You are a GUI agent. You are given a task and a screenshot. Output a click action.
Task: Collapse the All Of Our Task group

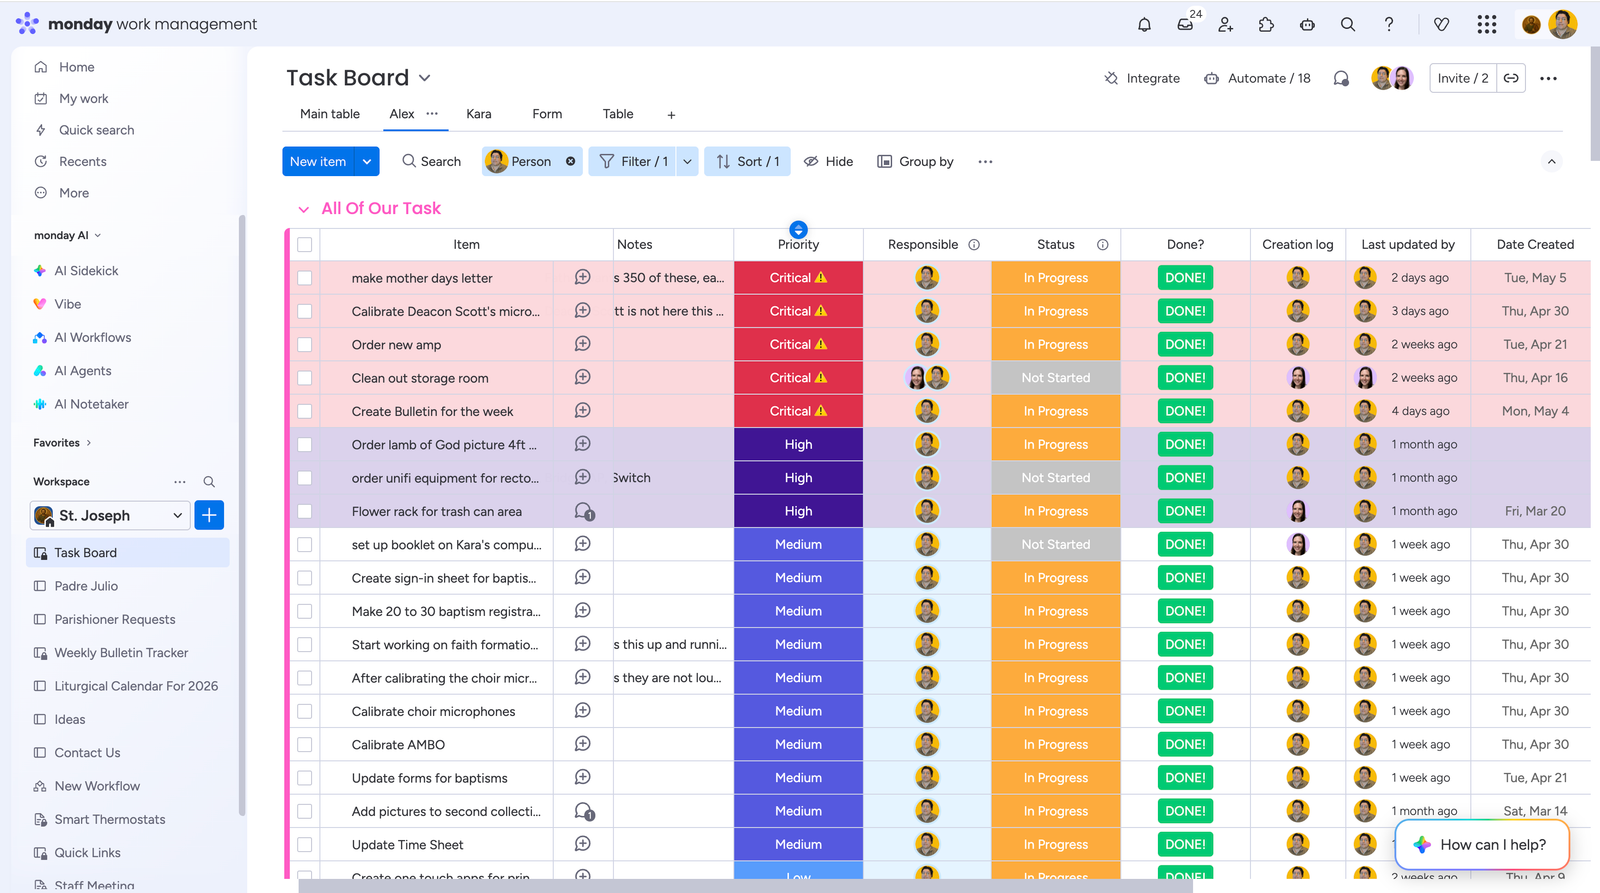coord(303,209)
